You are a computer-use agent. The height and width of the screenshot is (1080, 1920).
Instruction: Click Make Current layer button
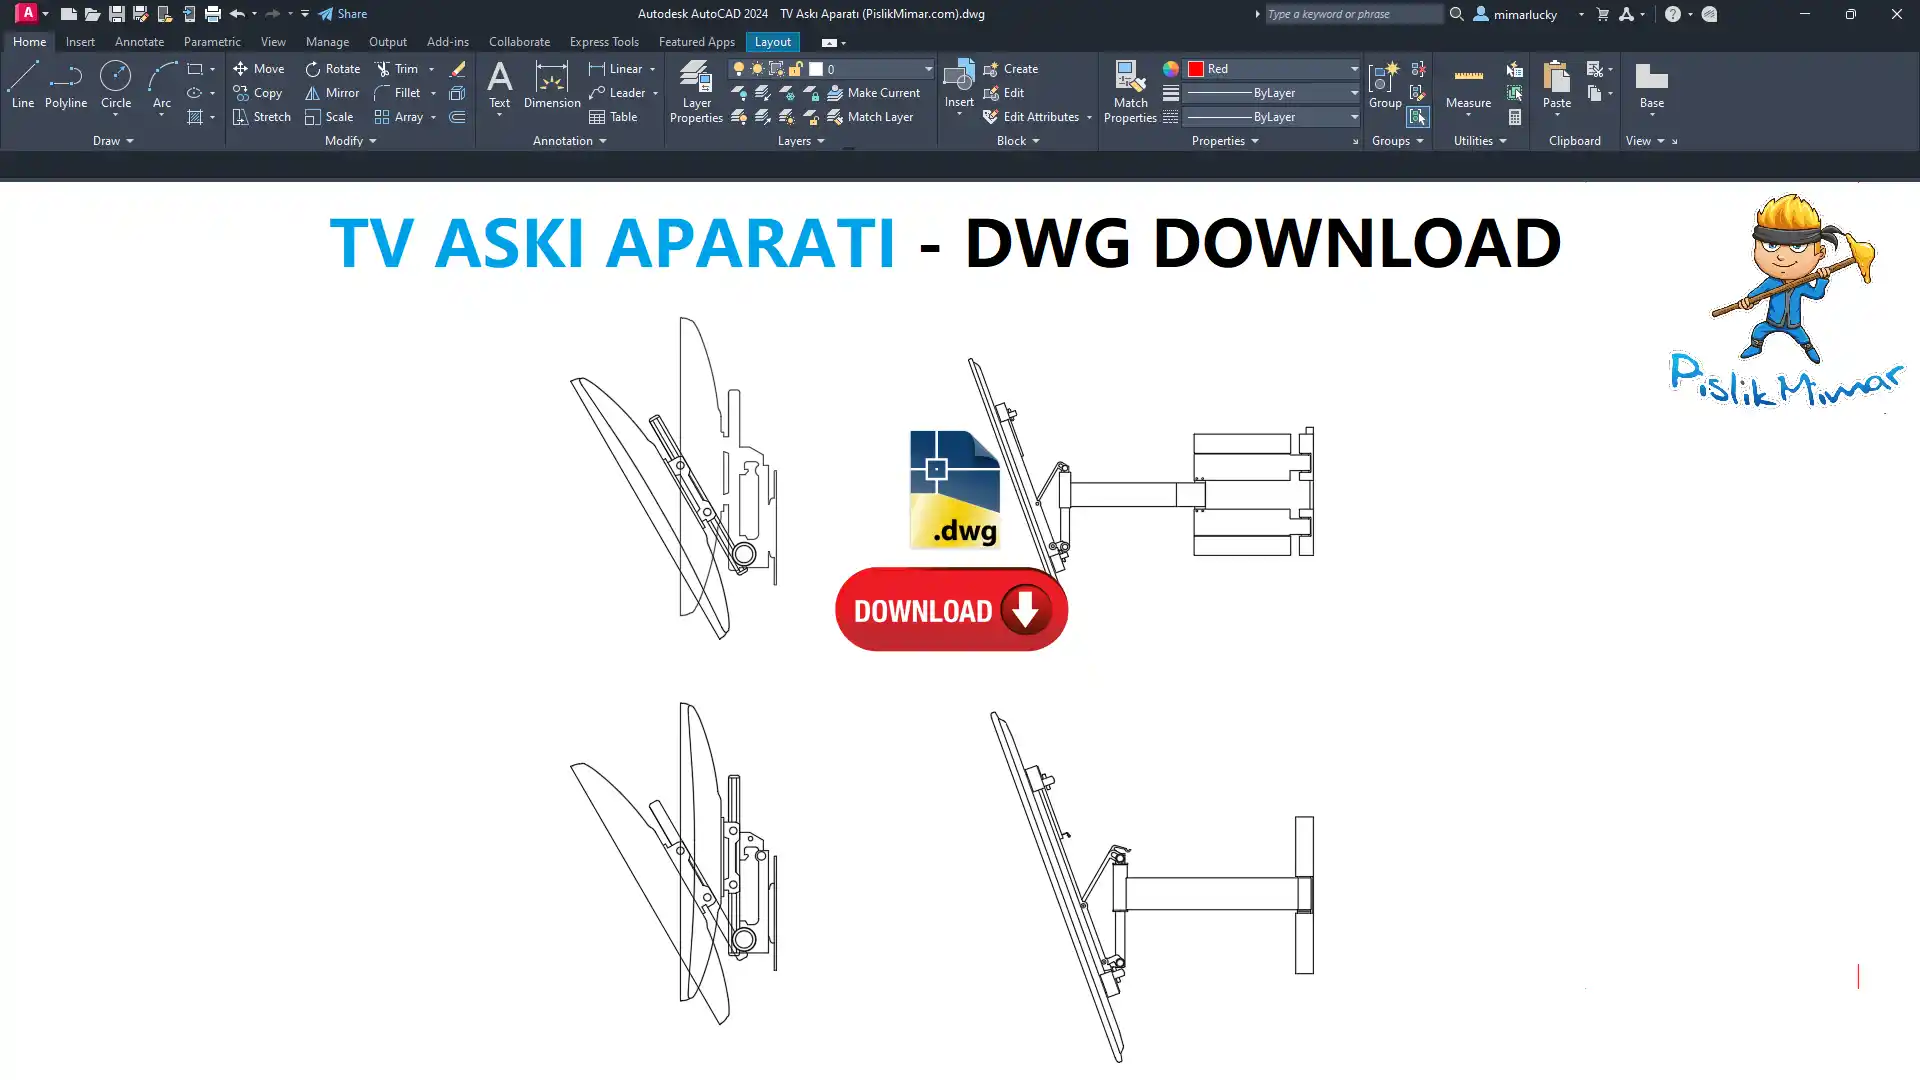click(x=873, y=93)
